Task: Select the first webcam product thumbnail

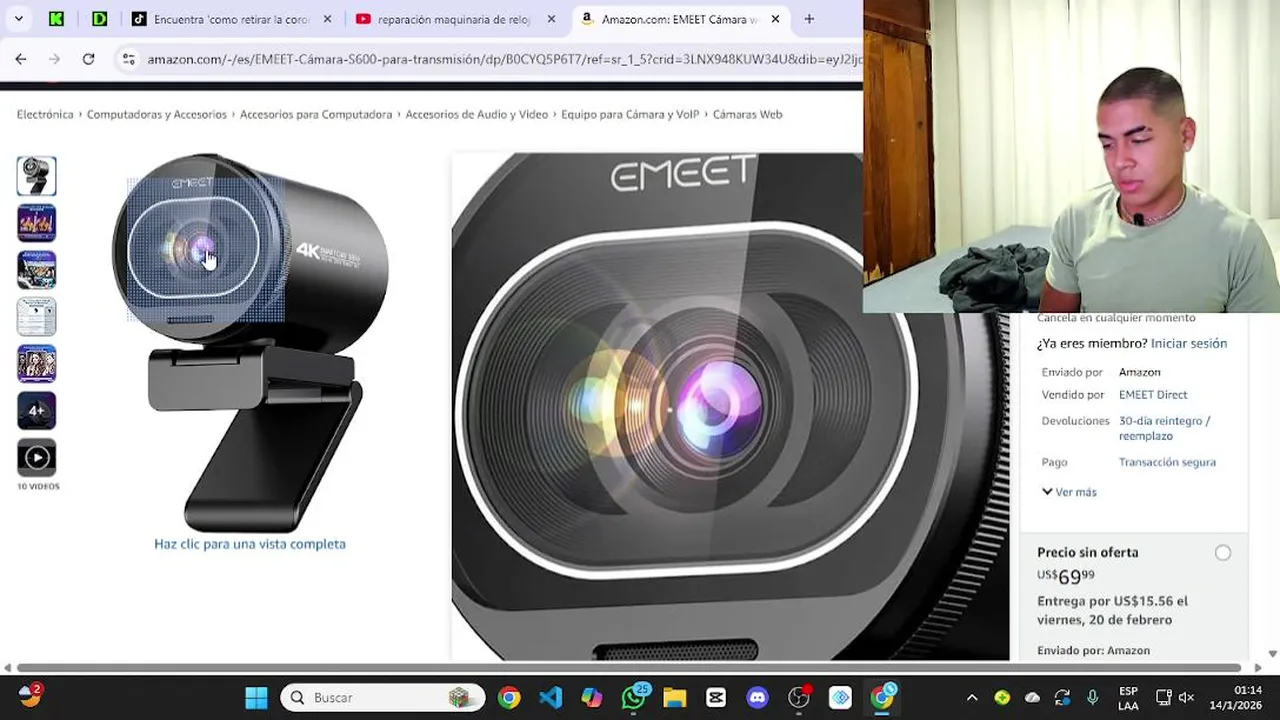Action: pos(37,176)
